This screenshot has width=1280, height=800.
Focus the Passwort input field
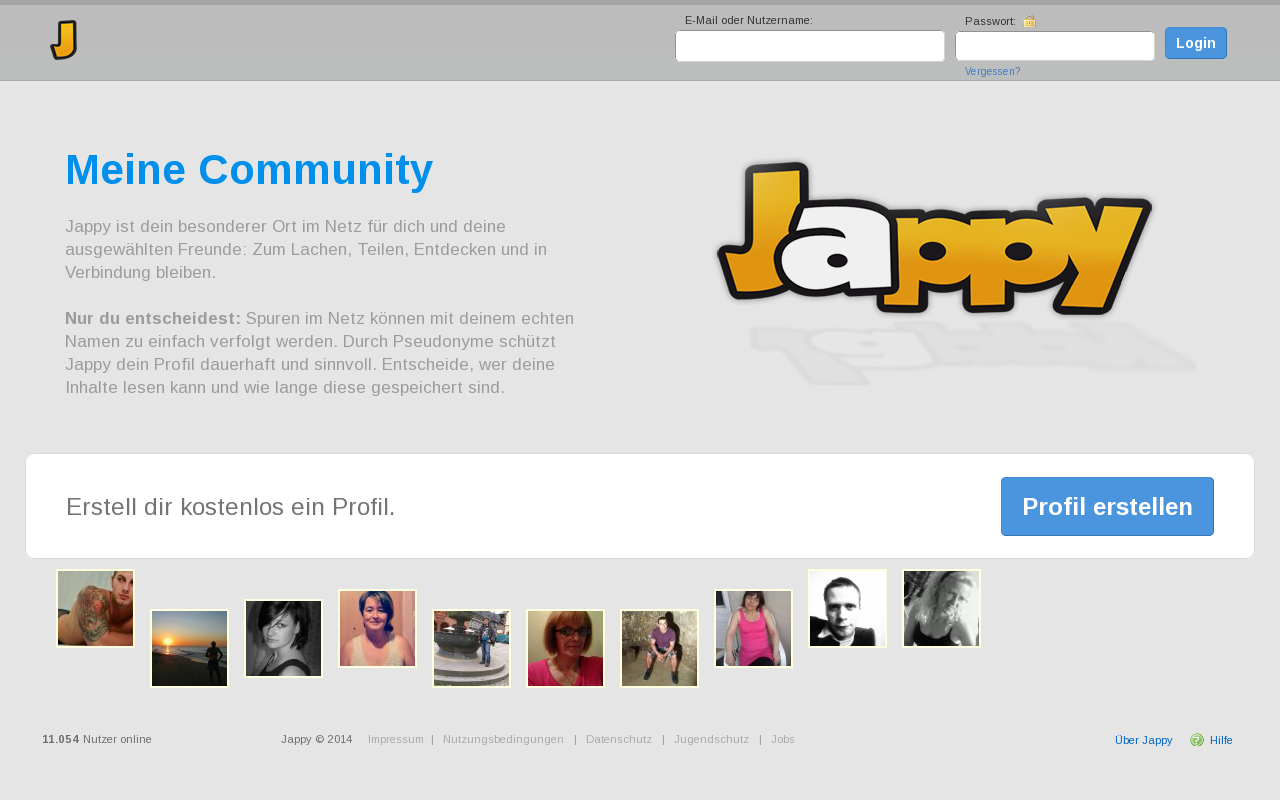[x=1055, y=46]
